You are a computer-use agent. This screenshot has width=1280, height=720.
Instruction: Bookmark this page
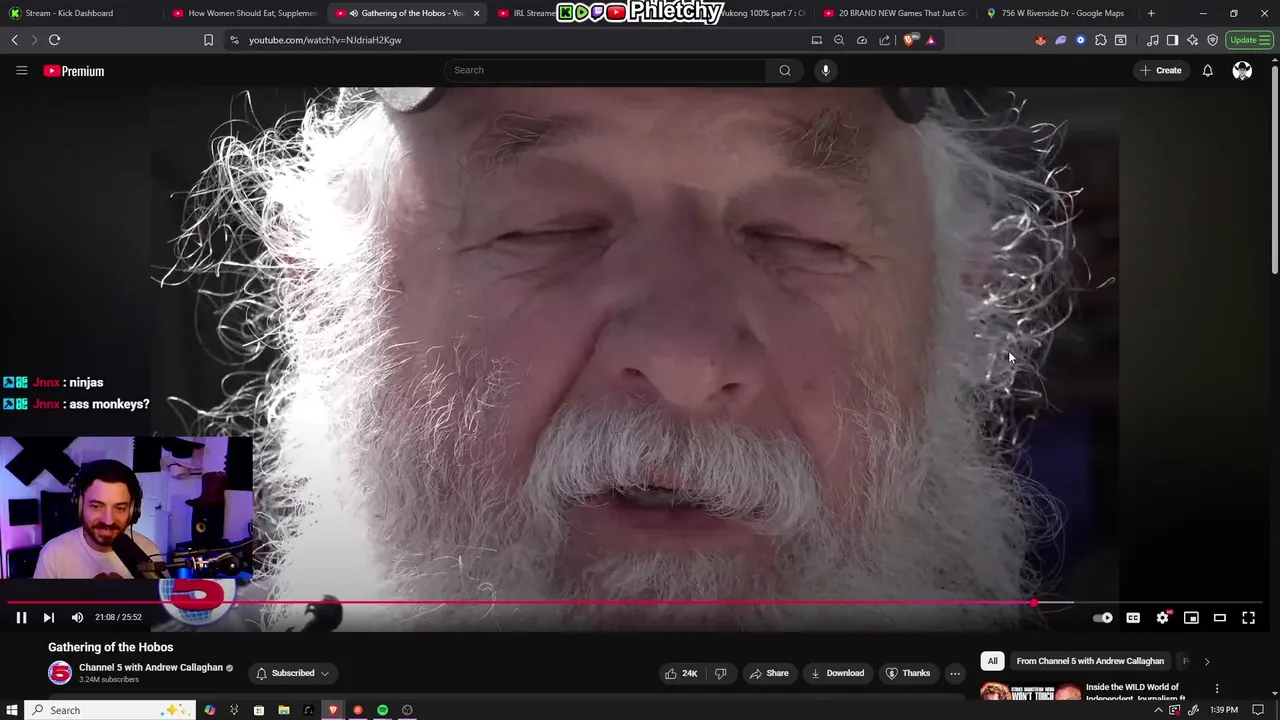click(208, 40)
